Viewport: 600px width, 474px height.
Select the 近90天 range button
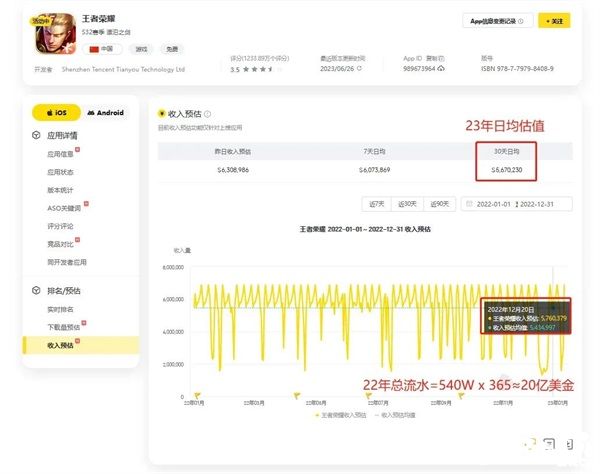[x=440, y=204]
